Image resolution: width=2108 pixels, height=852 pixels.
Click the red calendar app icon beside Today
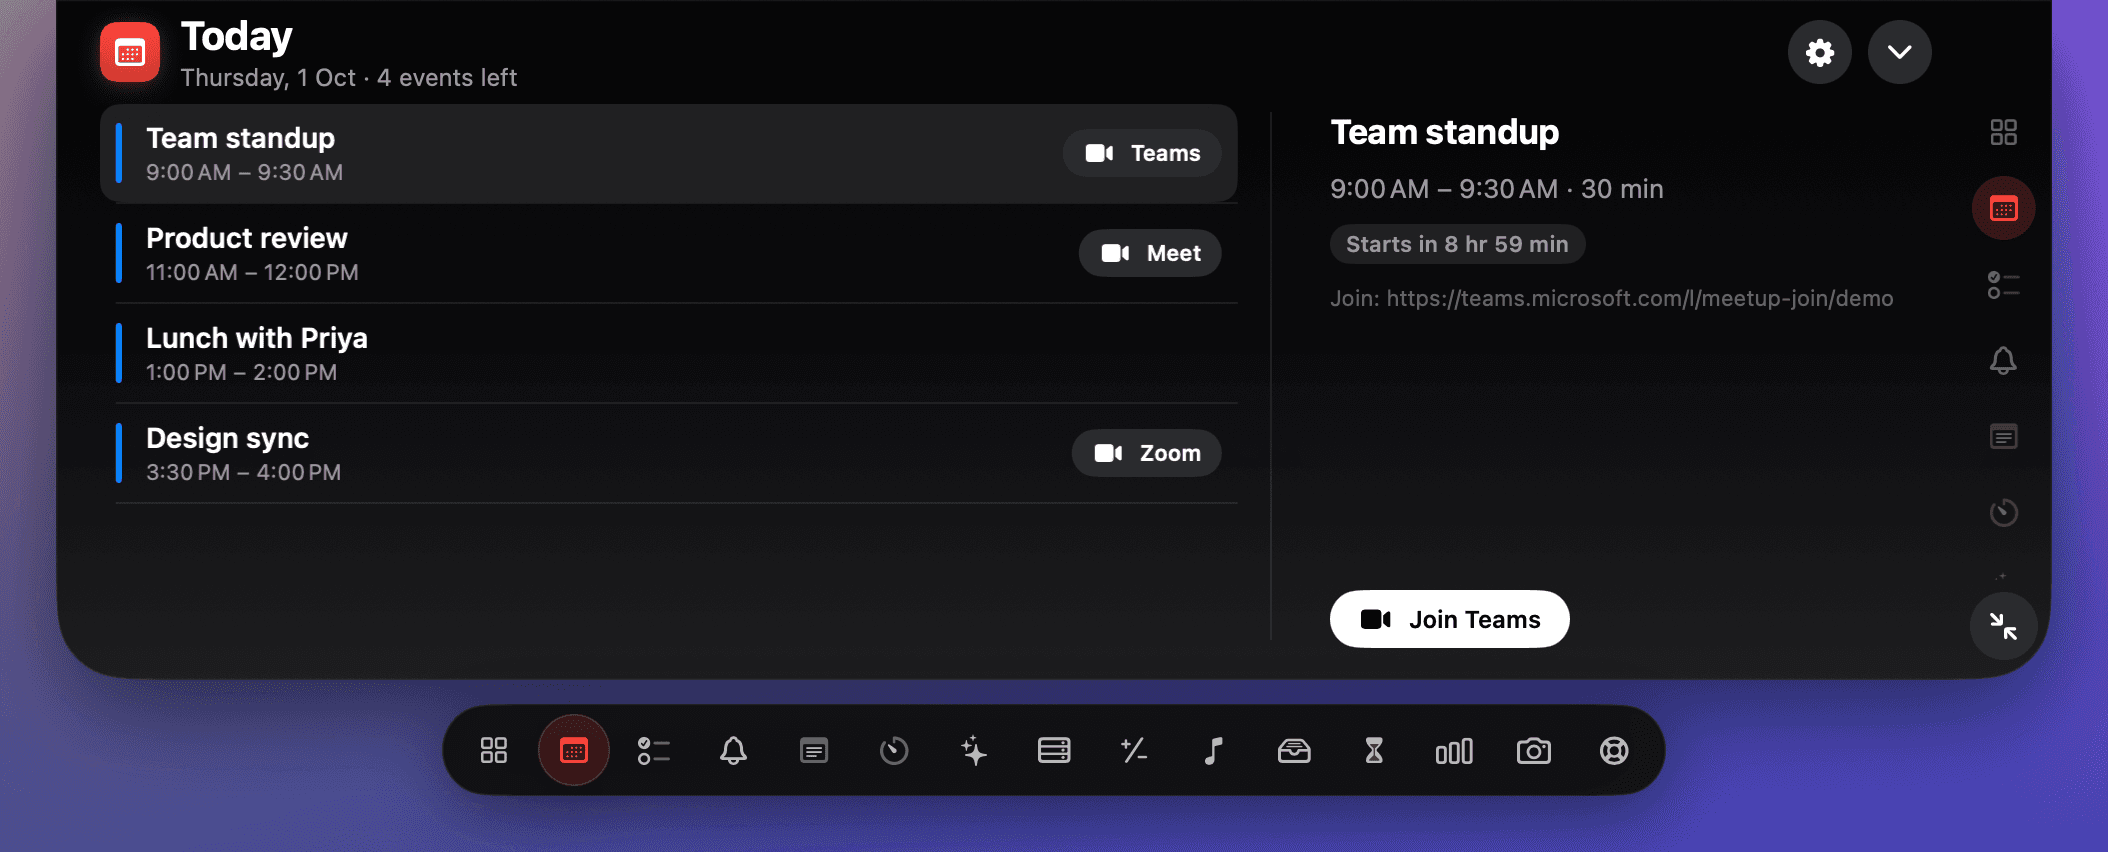(130, 52)
